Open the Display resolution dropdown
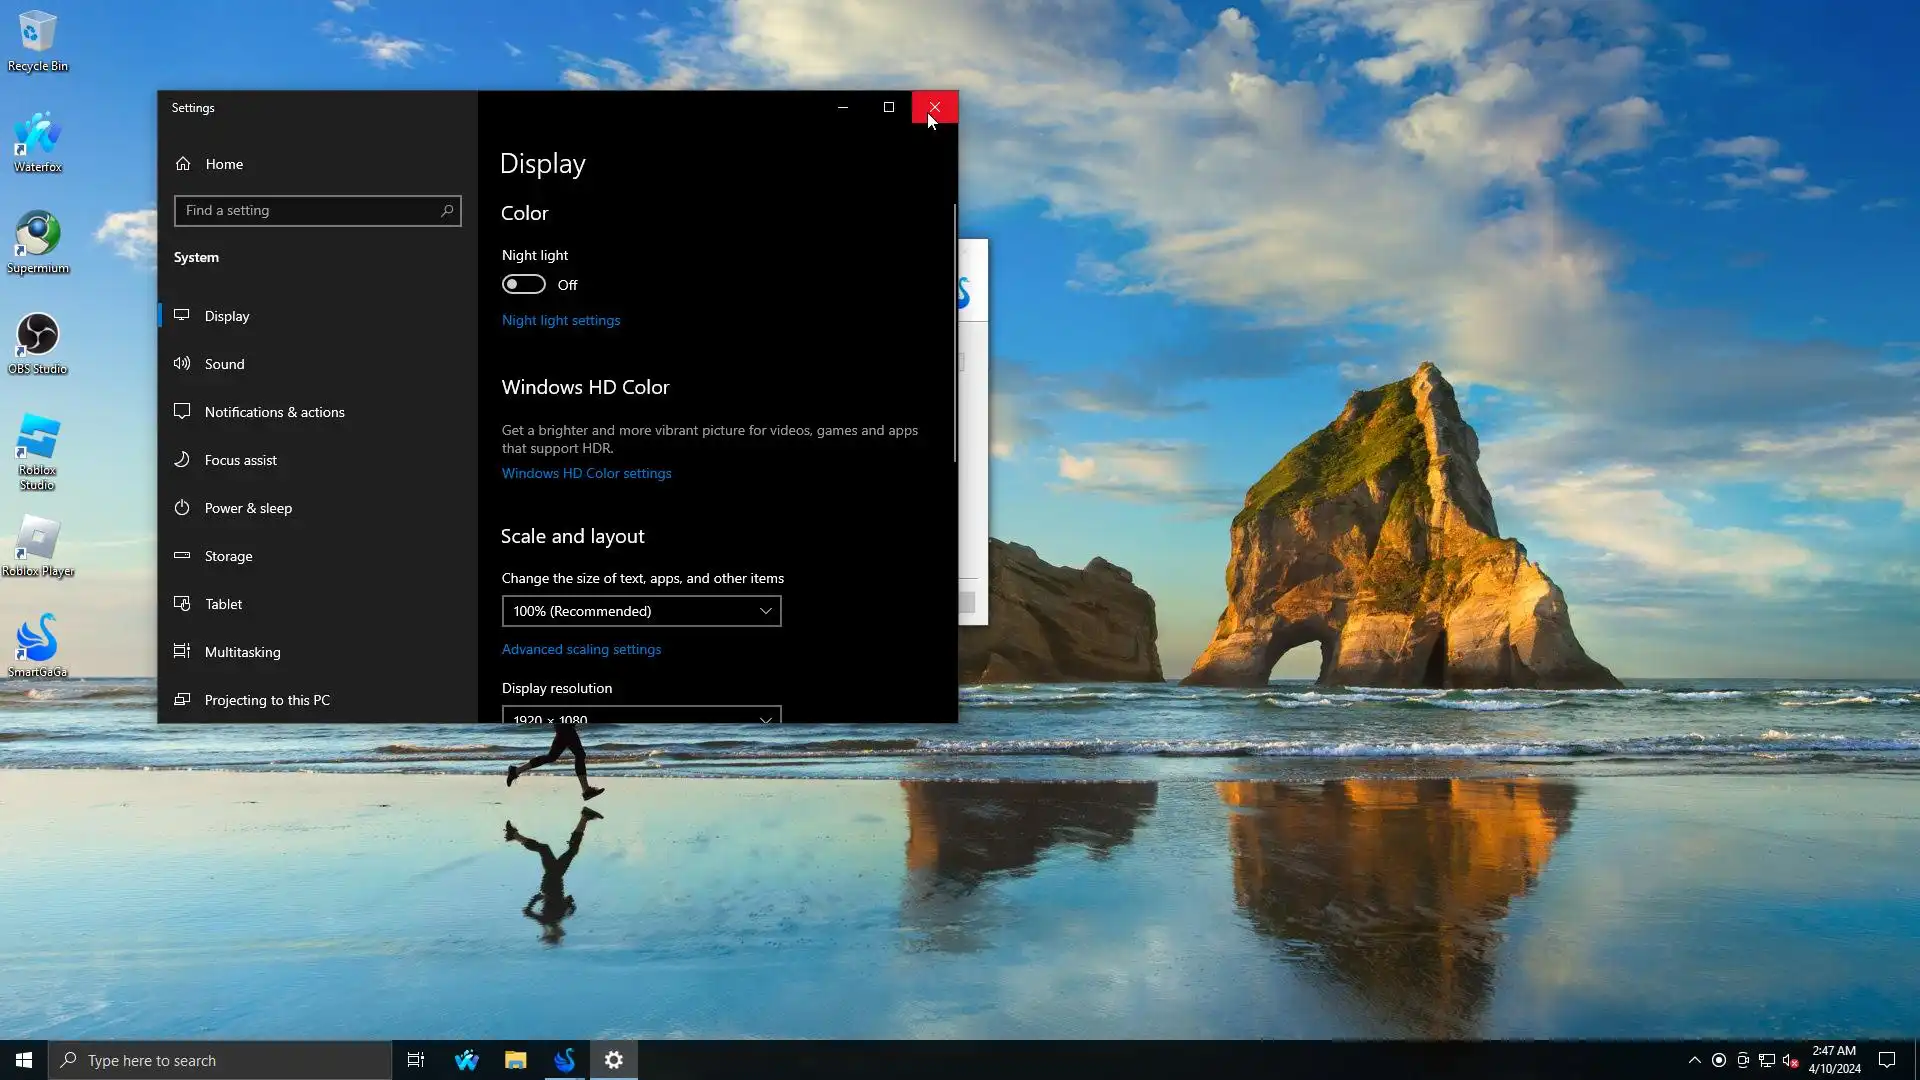This screenshot has height=1080, width=1920. [641, 716]
